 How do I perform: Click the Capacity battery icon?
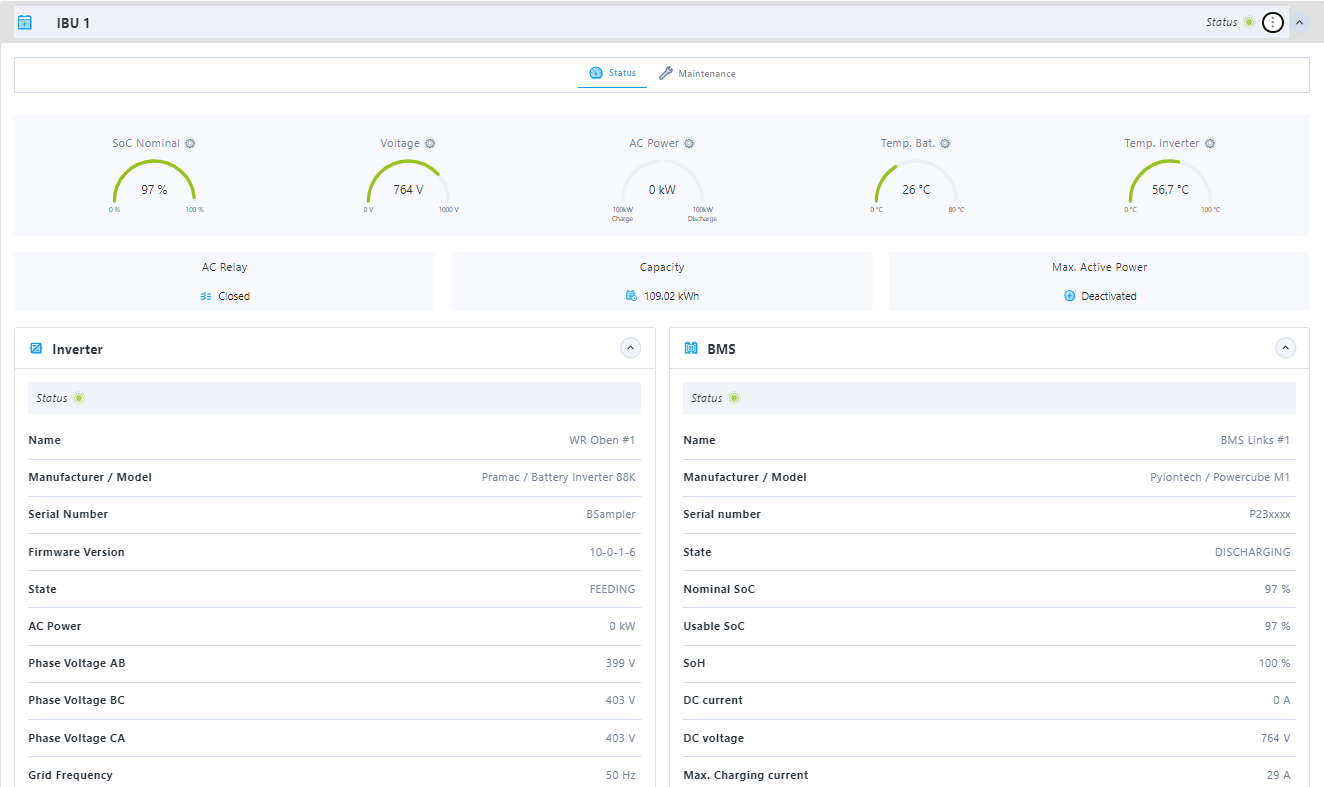click(631, 296)
